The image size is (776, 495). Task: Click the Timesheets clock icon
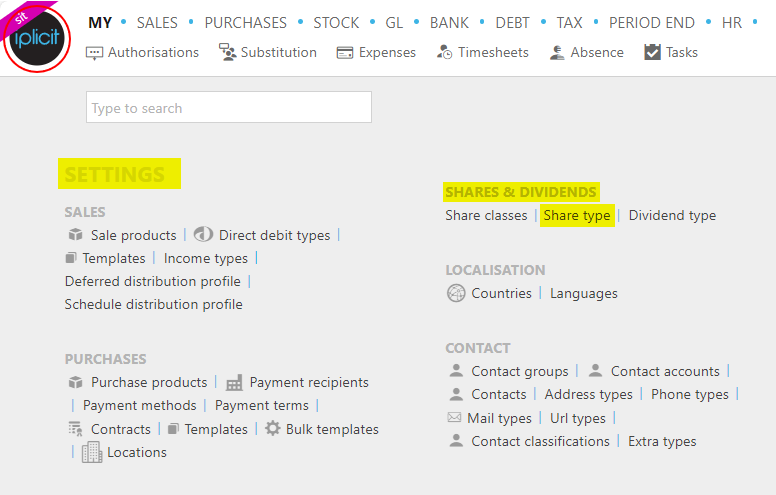tap(444, 52)
